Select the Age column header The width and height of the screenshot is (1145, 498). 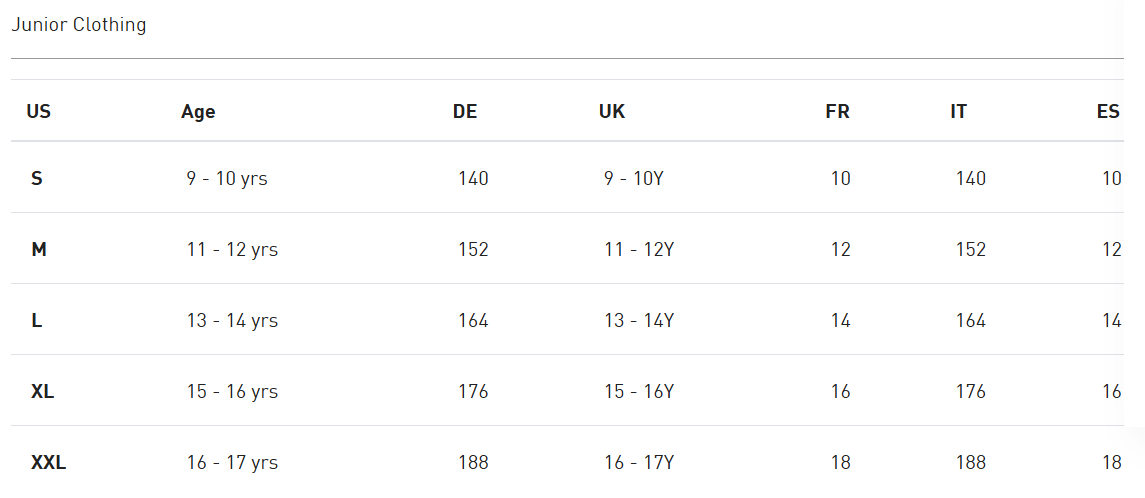[198, 112]
